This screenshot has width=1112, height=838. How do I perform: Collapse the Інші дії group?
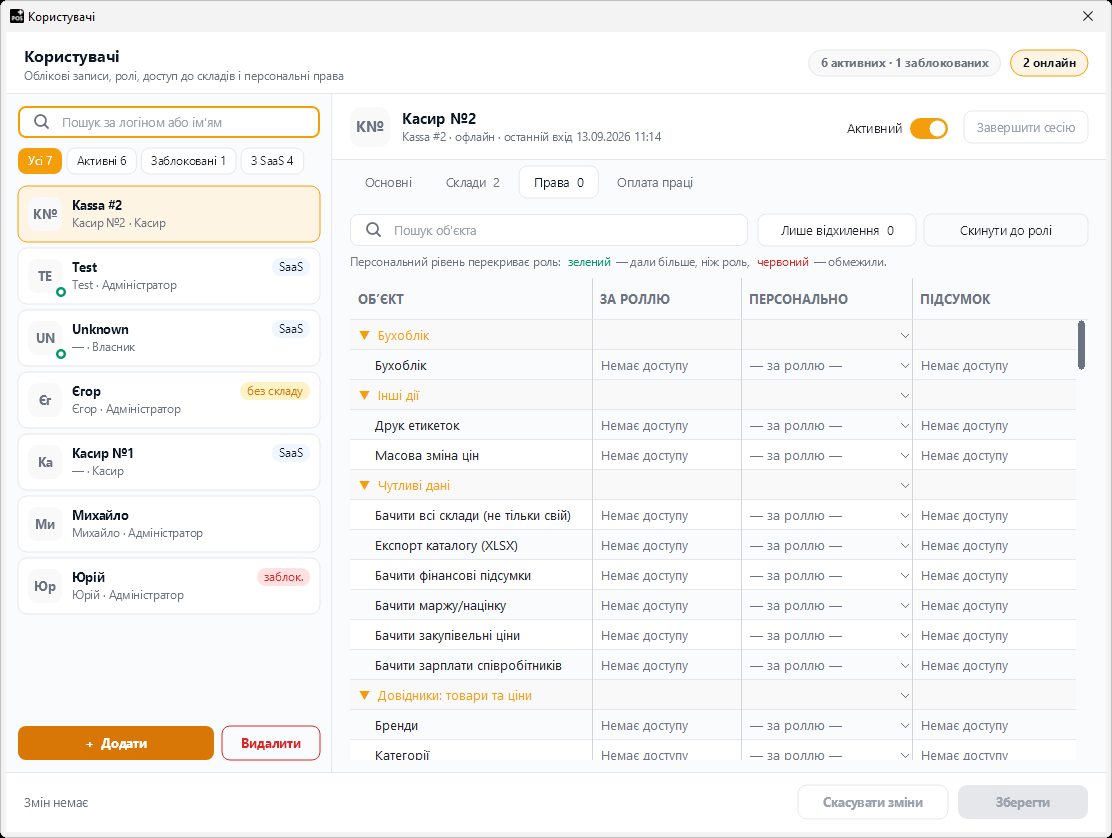pyautogui.click(x=365, y=396)
